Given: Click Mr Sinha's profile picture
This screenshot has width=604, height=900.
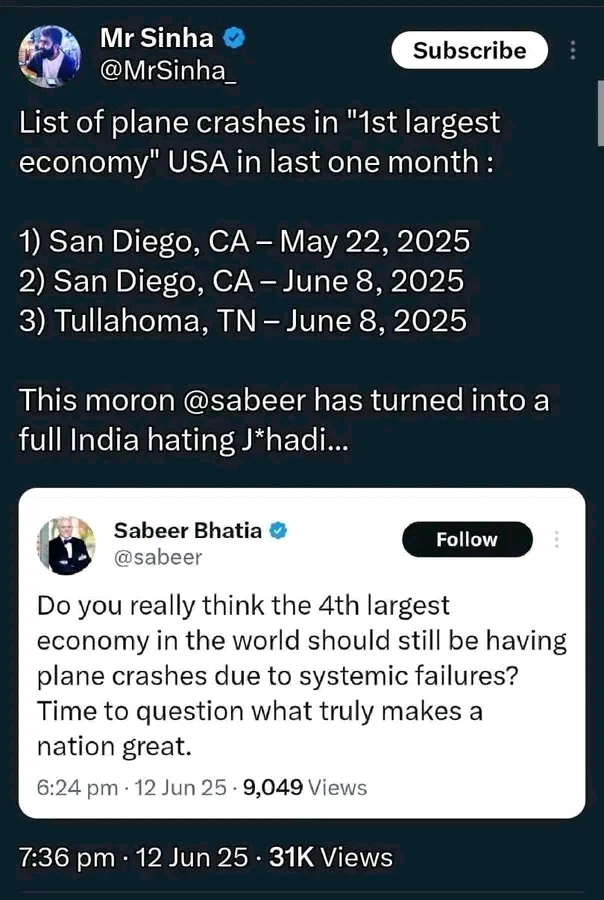Looking at the screenshot, I should tap(51, 56).
